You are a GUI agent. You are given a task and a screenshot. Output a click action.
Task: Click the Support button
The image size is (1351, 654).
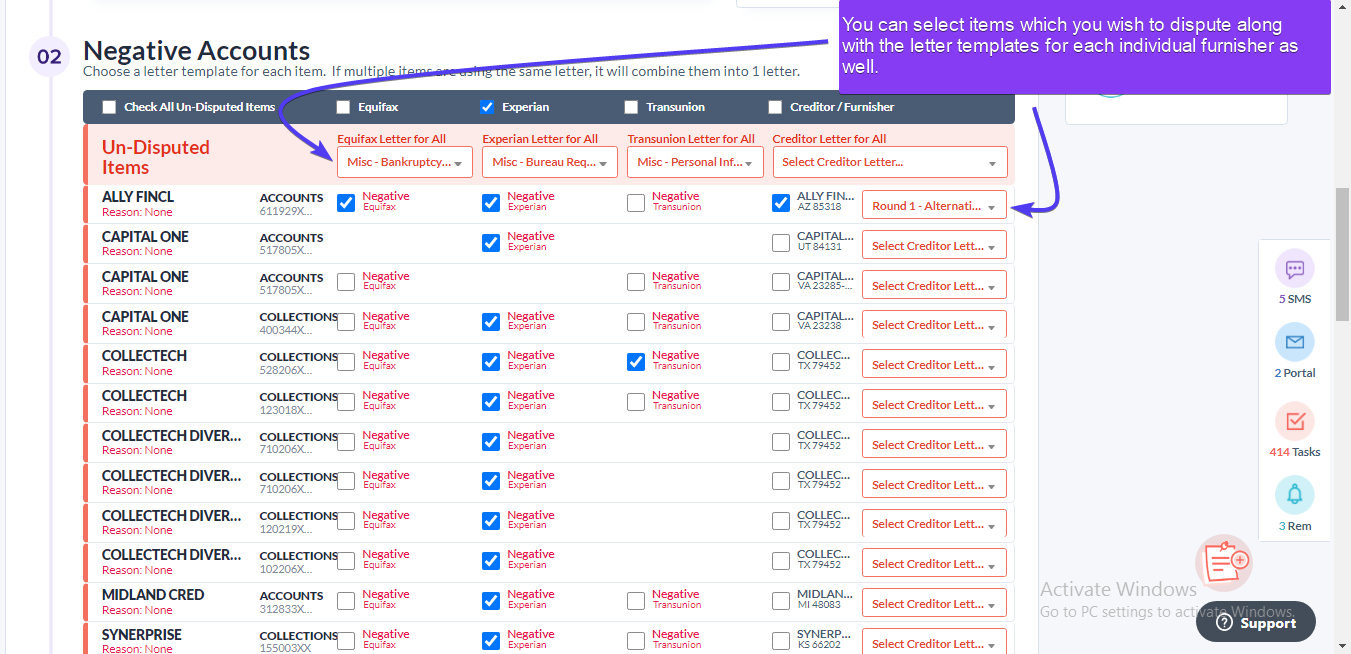pos(1255,621)
